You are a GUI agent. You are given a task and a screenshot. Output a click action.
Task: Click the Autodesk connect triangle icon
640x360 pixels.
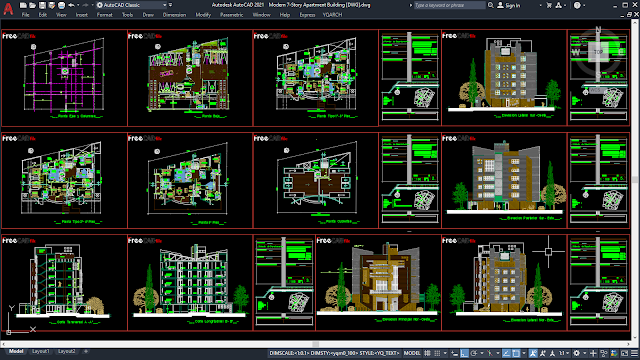[558, 5]
